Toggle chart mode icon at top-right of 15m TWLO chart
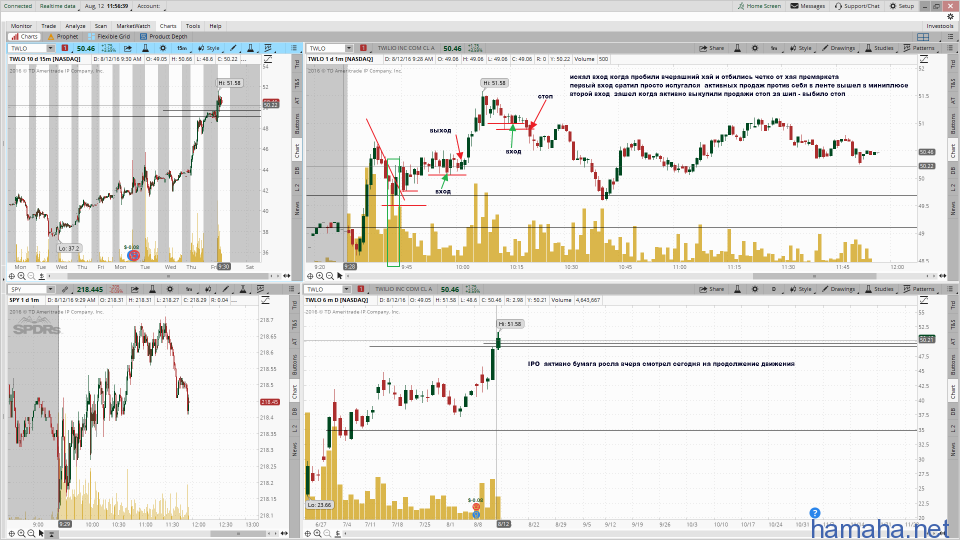The height and width of the screenshot is (540, 960). coord(268,59)
